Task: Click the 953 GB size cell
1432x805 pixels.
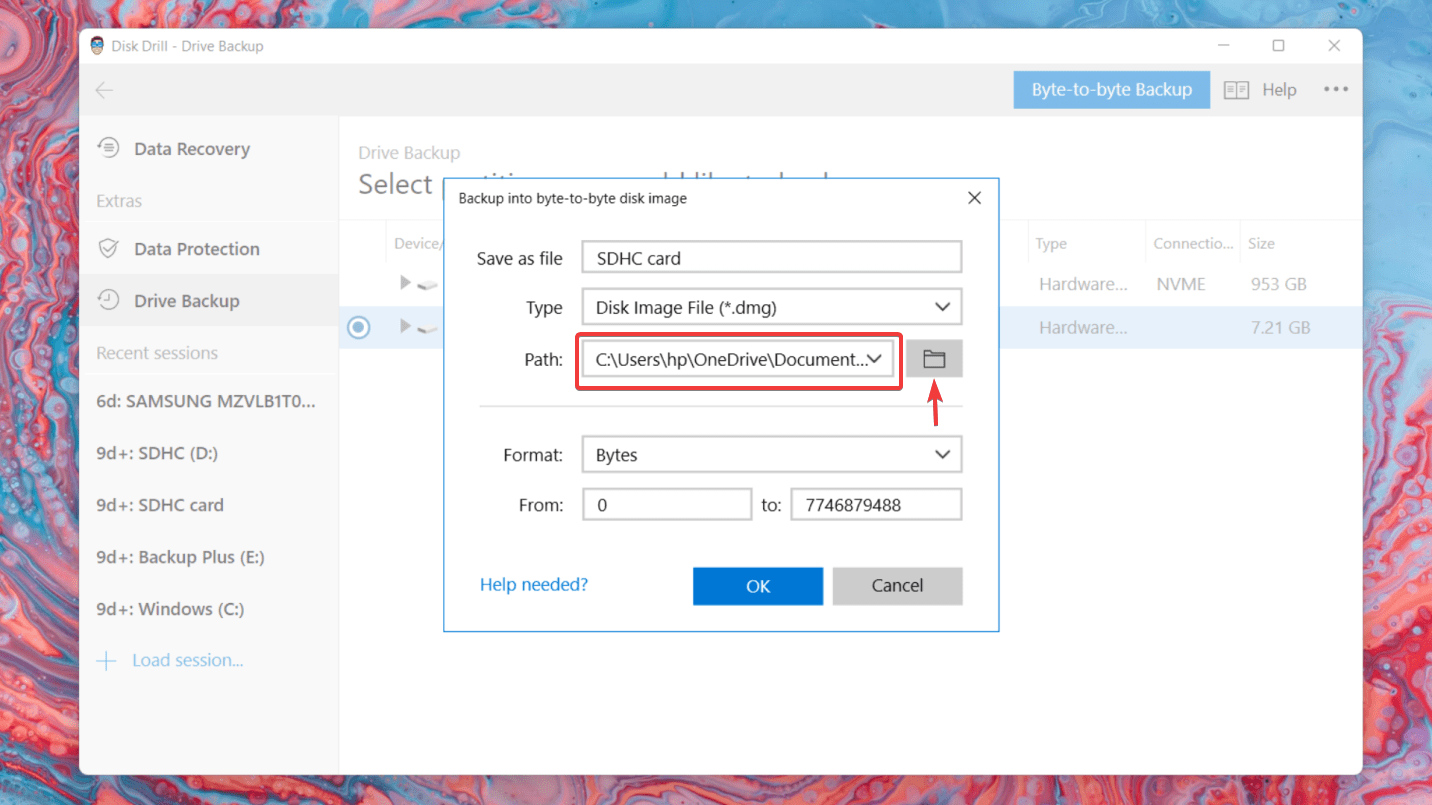Action: tap(1279, 284)
